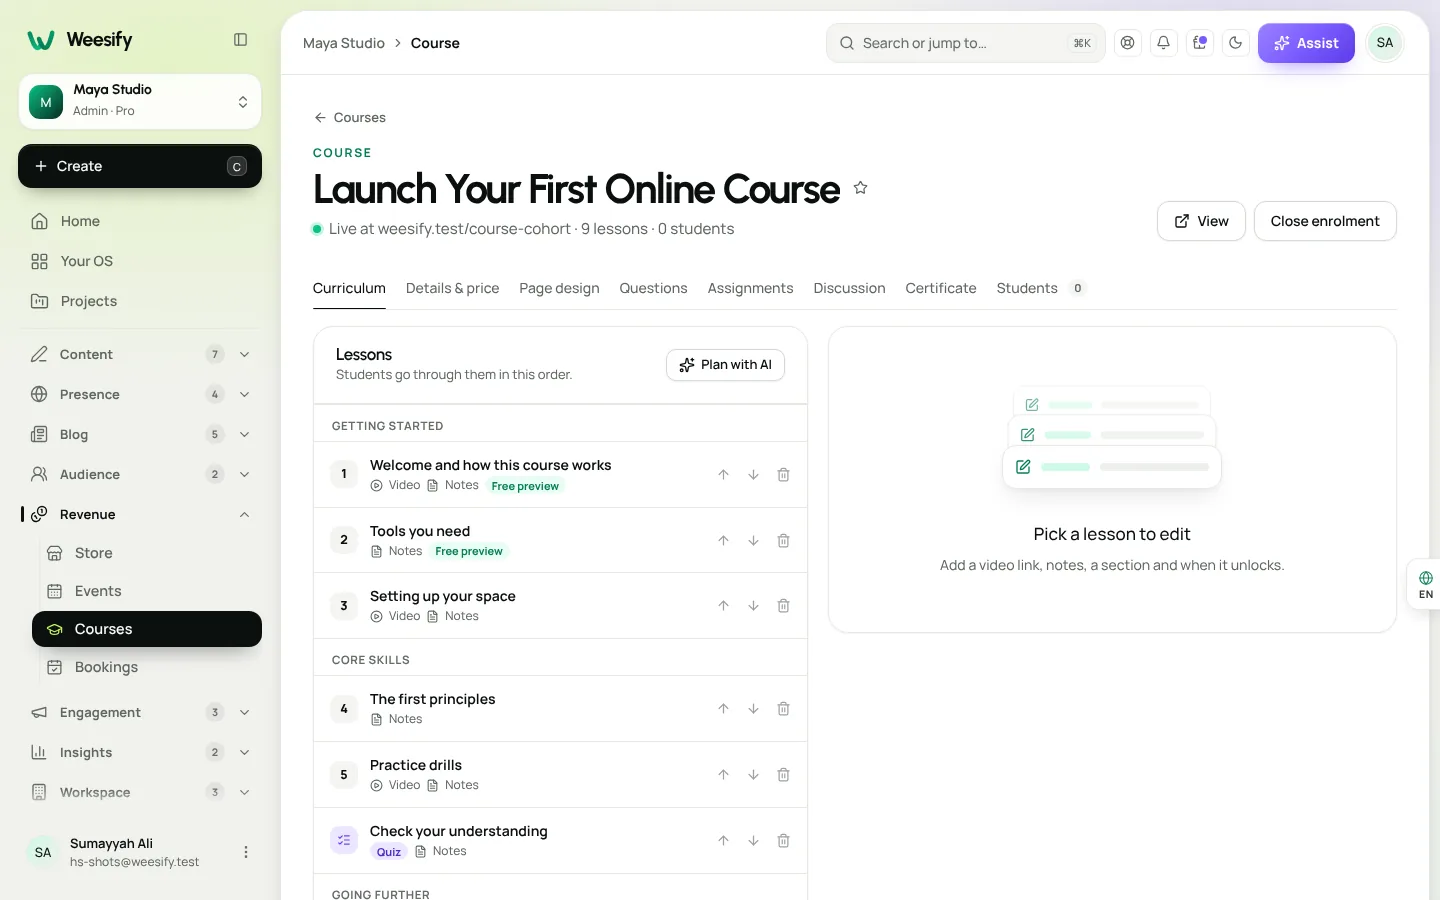Switch to Details & price tab
The image size is (1440, 900).
(x=452, y=288)
